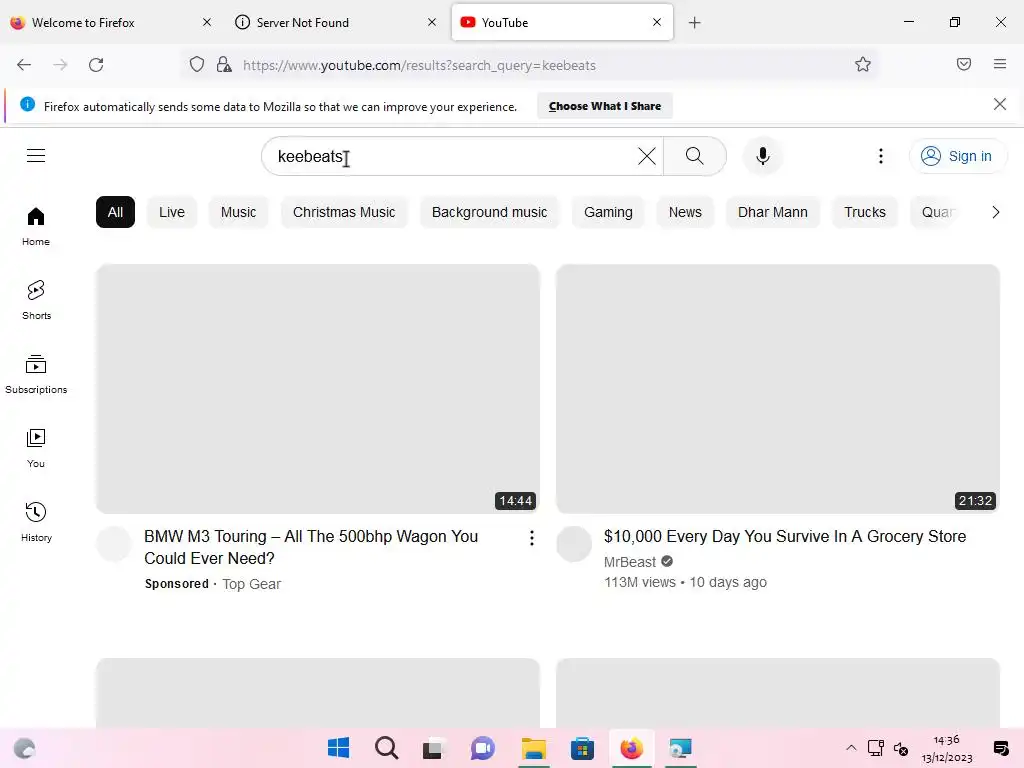1024x768 pixels.
Task: Select the Live filter chip
Action: pyautogui.click(x=172, y=212)
